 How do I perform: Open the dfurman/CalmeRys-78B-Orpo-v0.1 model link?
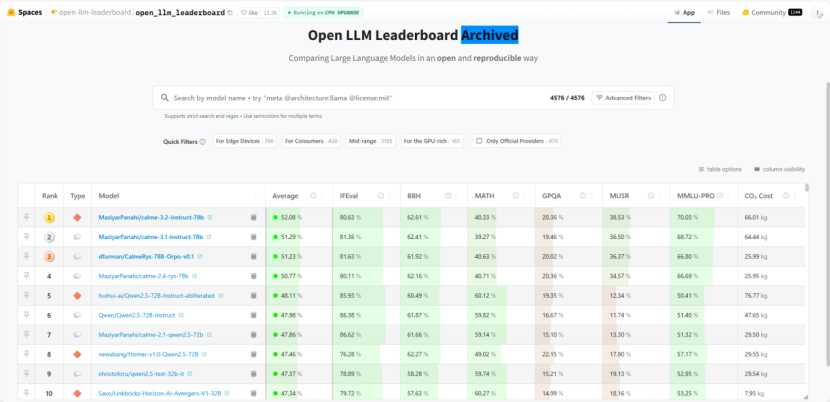[147, 256]
